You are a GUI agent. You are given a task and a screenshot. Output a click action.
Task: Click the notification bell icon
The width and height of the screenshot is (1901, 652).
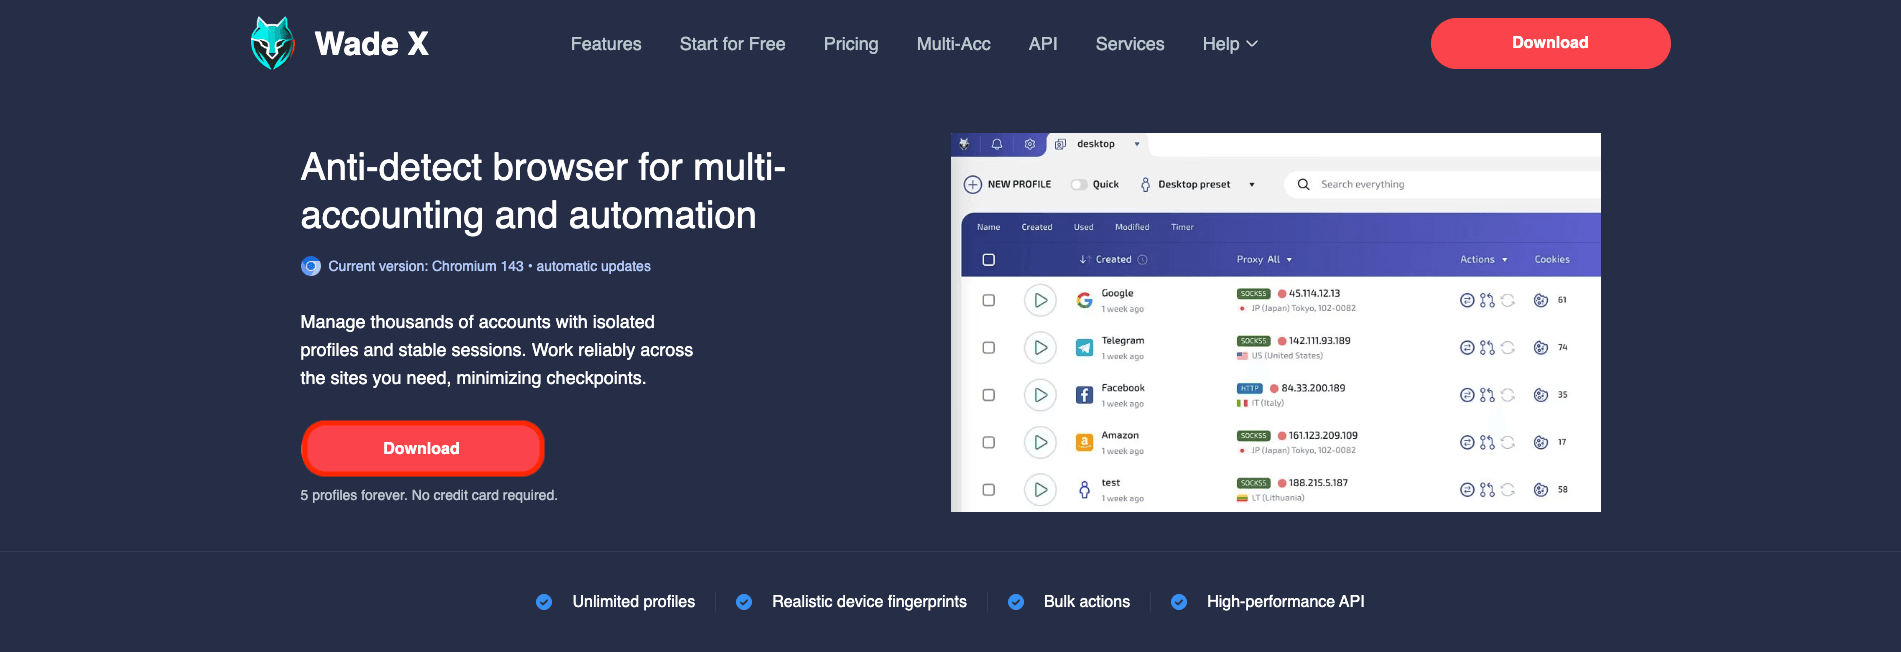[x=997, y=144]
